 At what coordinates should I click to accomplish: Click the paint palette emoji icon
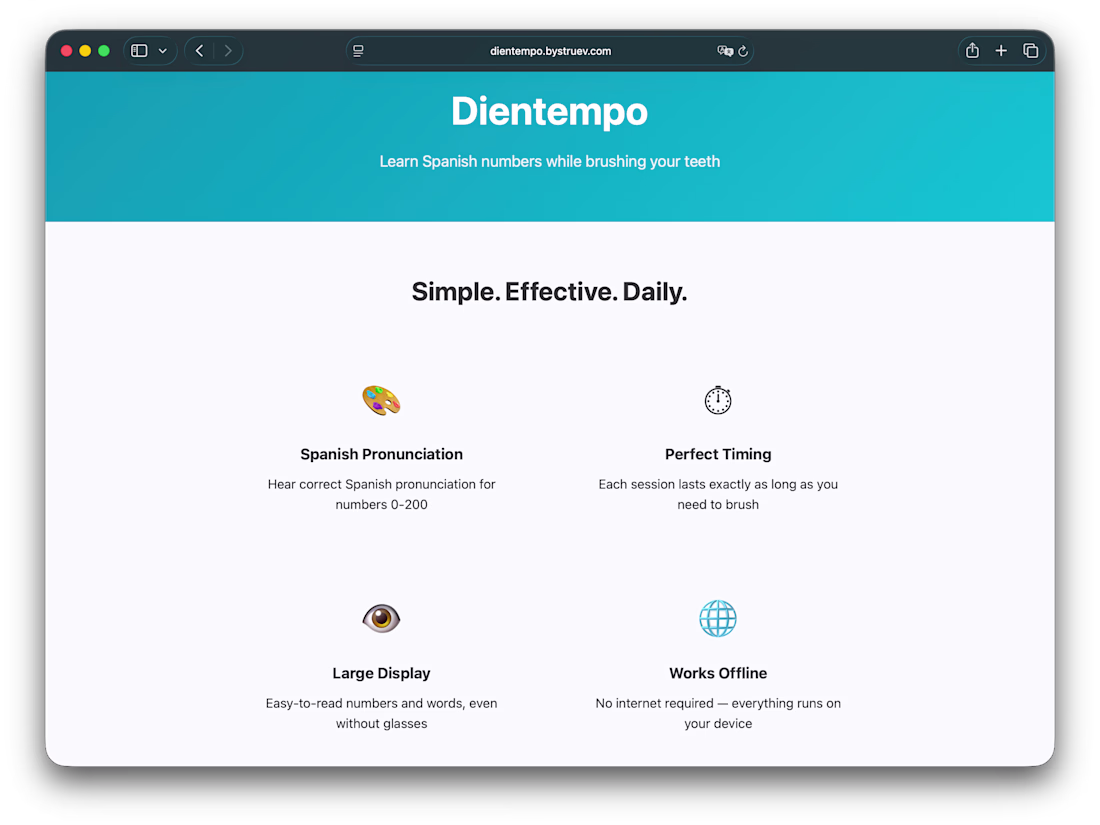[x=381, y=401]
